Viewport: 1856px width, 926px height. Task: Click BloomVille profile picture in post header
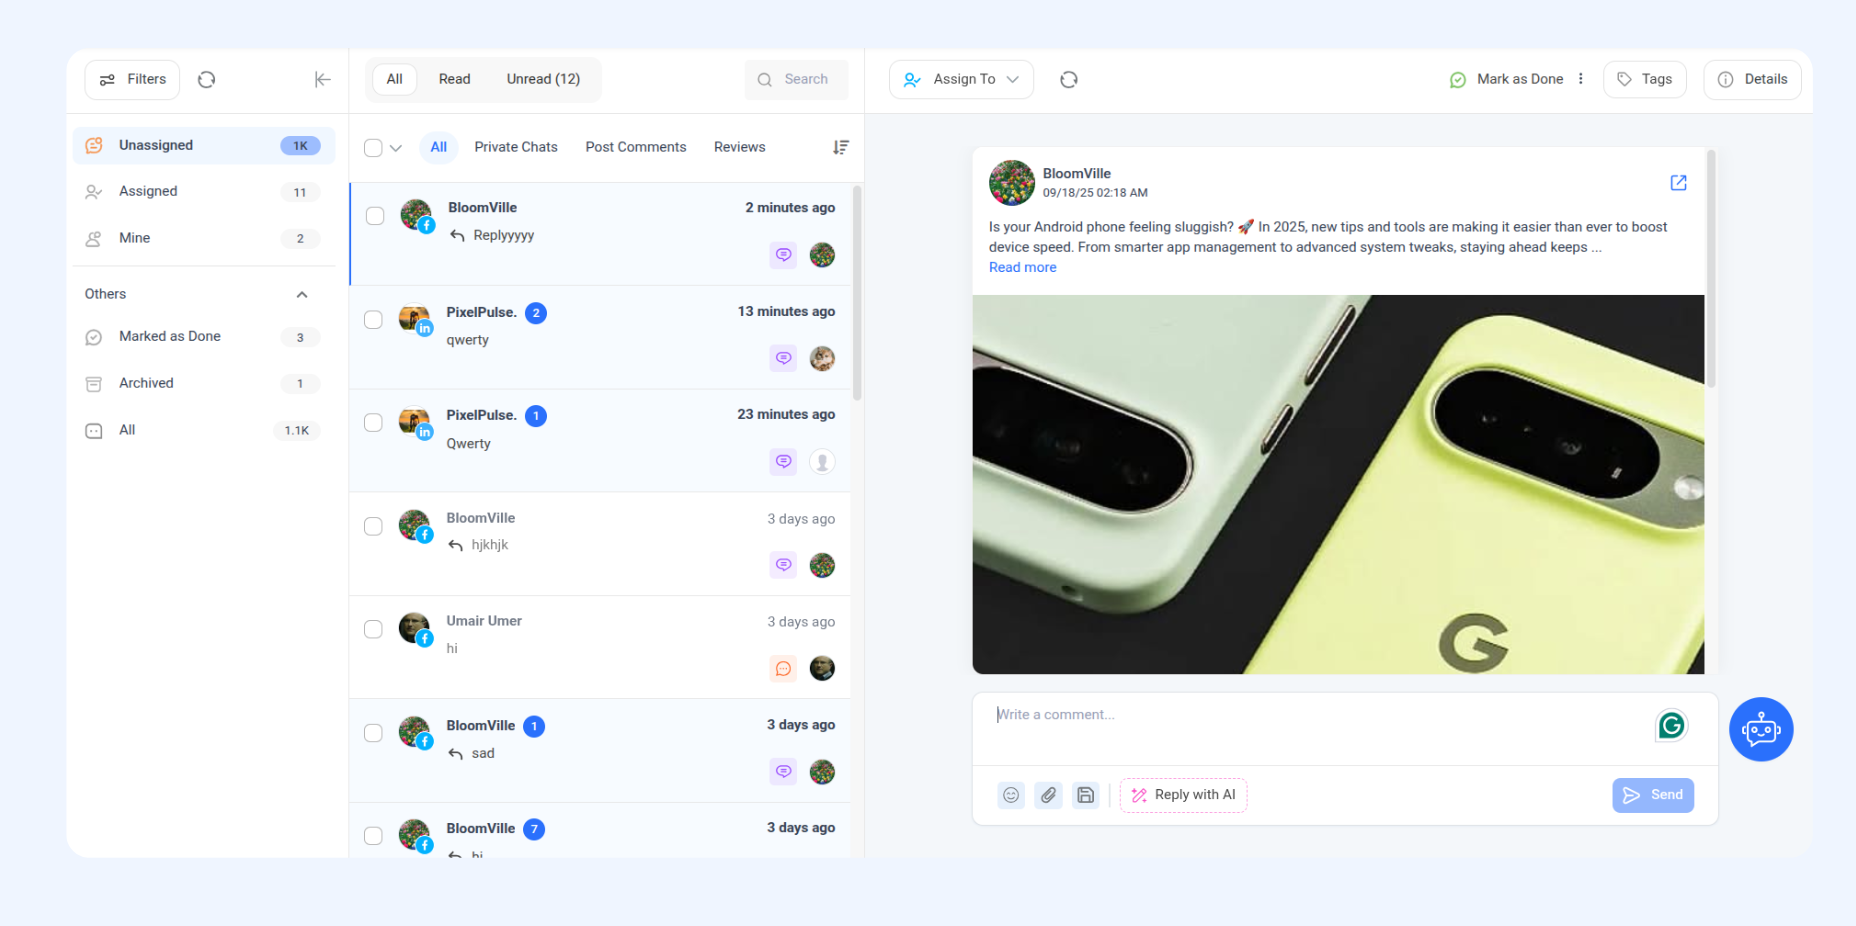pos(1011,182)
